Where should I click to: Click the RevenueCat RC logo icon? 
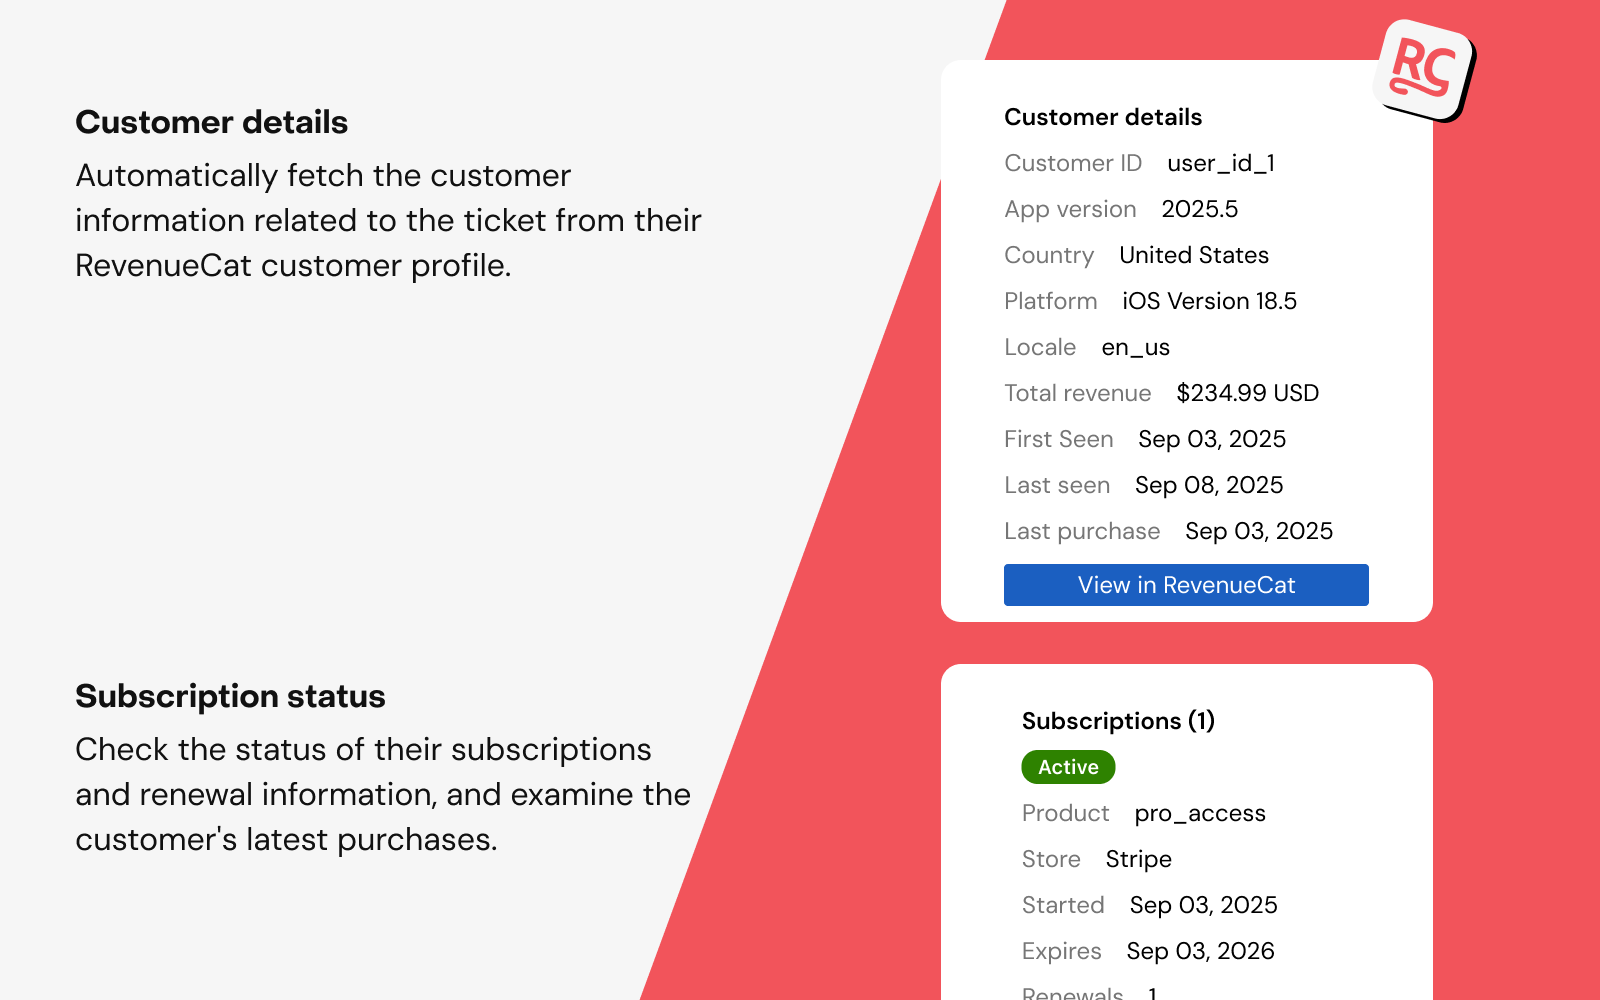(1425, 70)
